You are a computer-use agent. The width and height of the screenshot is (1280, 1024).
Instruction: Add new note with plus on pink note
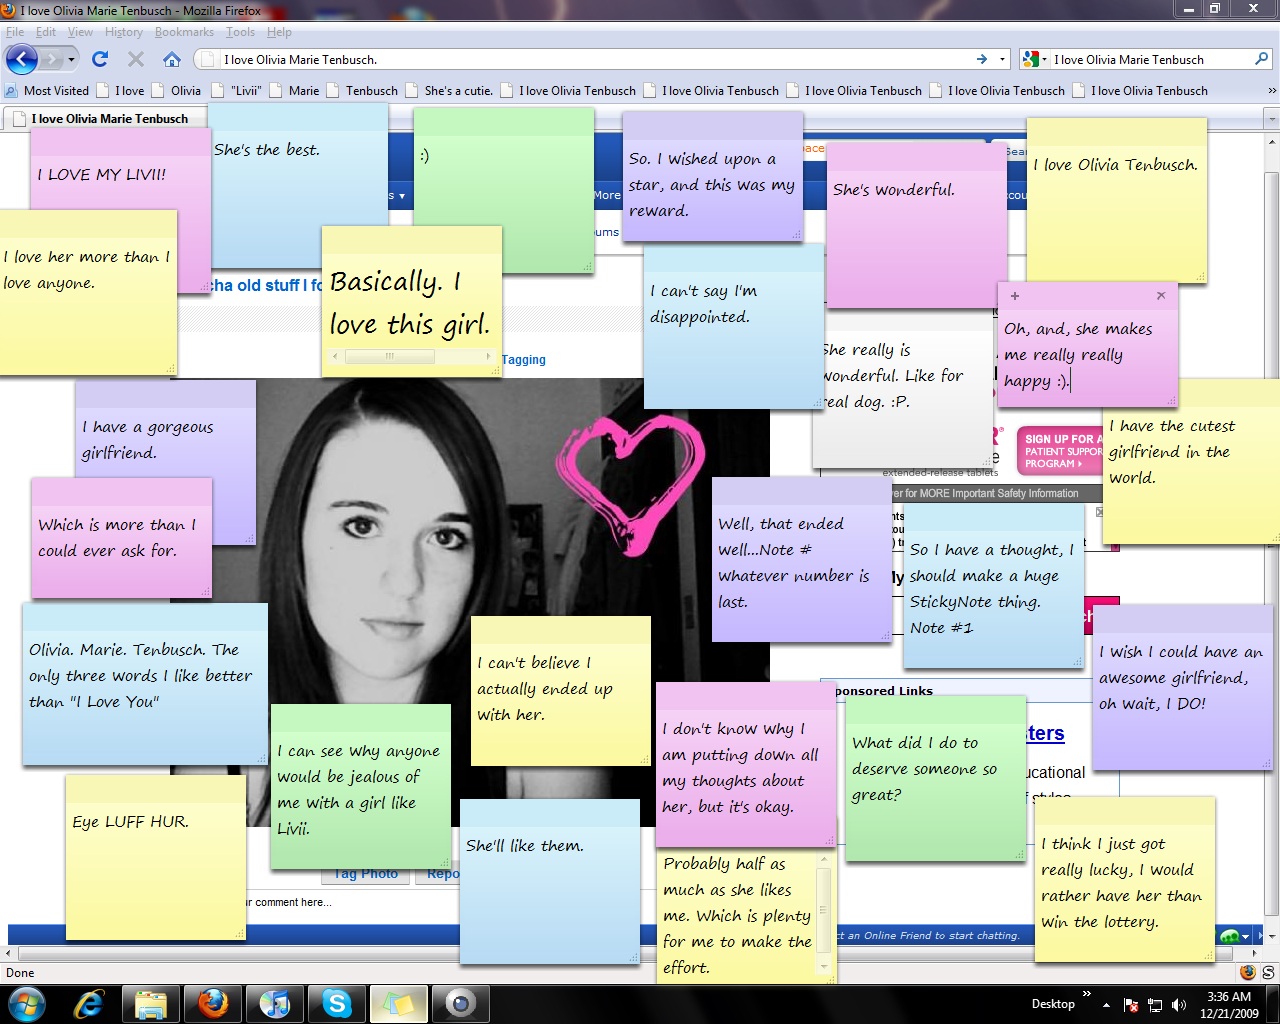pos(1015,296)
